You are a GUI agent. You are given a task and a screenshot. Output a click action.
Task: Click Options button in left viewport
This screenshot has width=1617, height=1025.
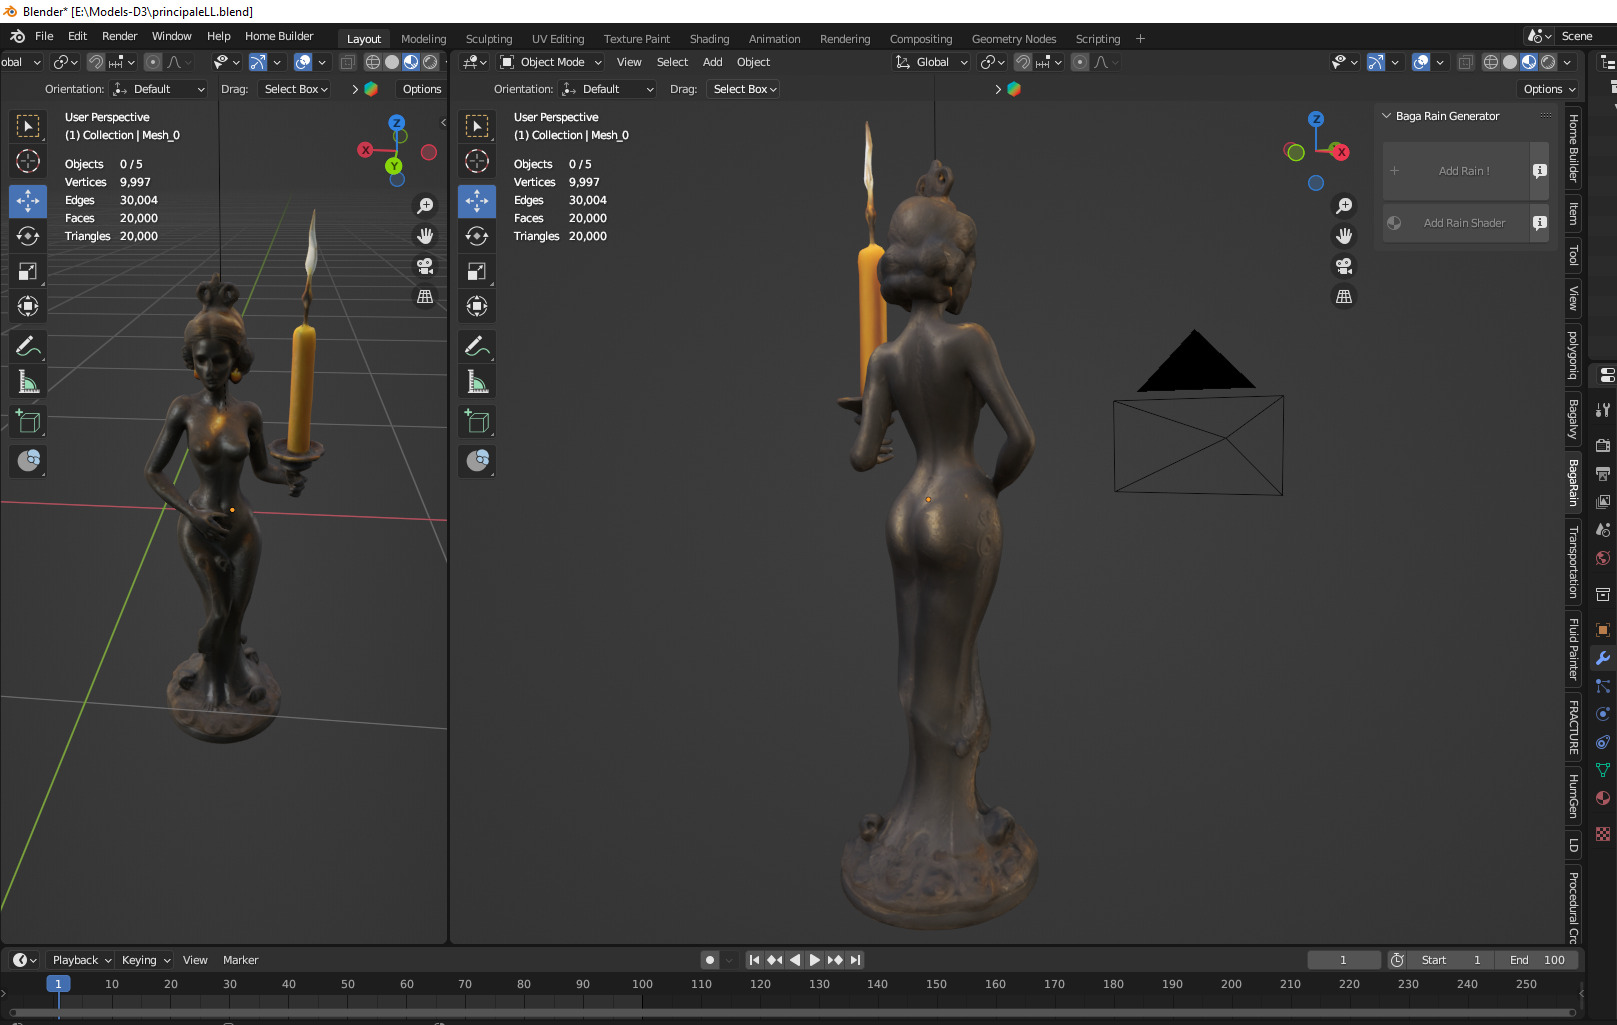tap(422, 89)
